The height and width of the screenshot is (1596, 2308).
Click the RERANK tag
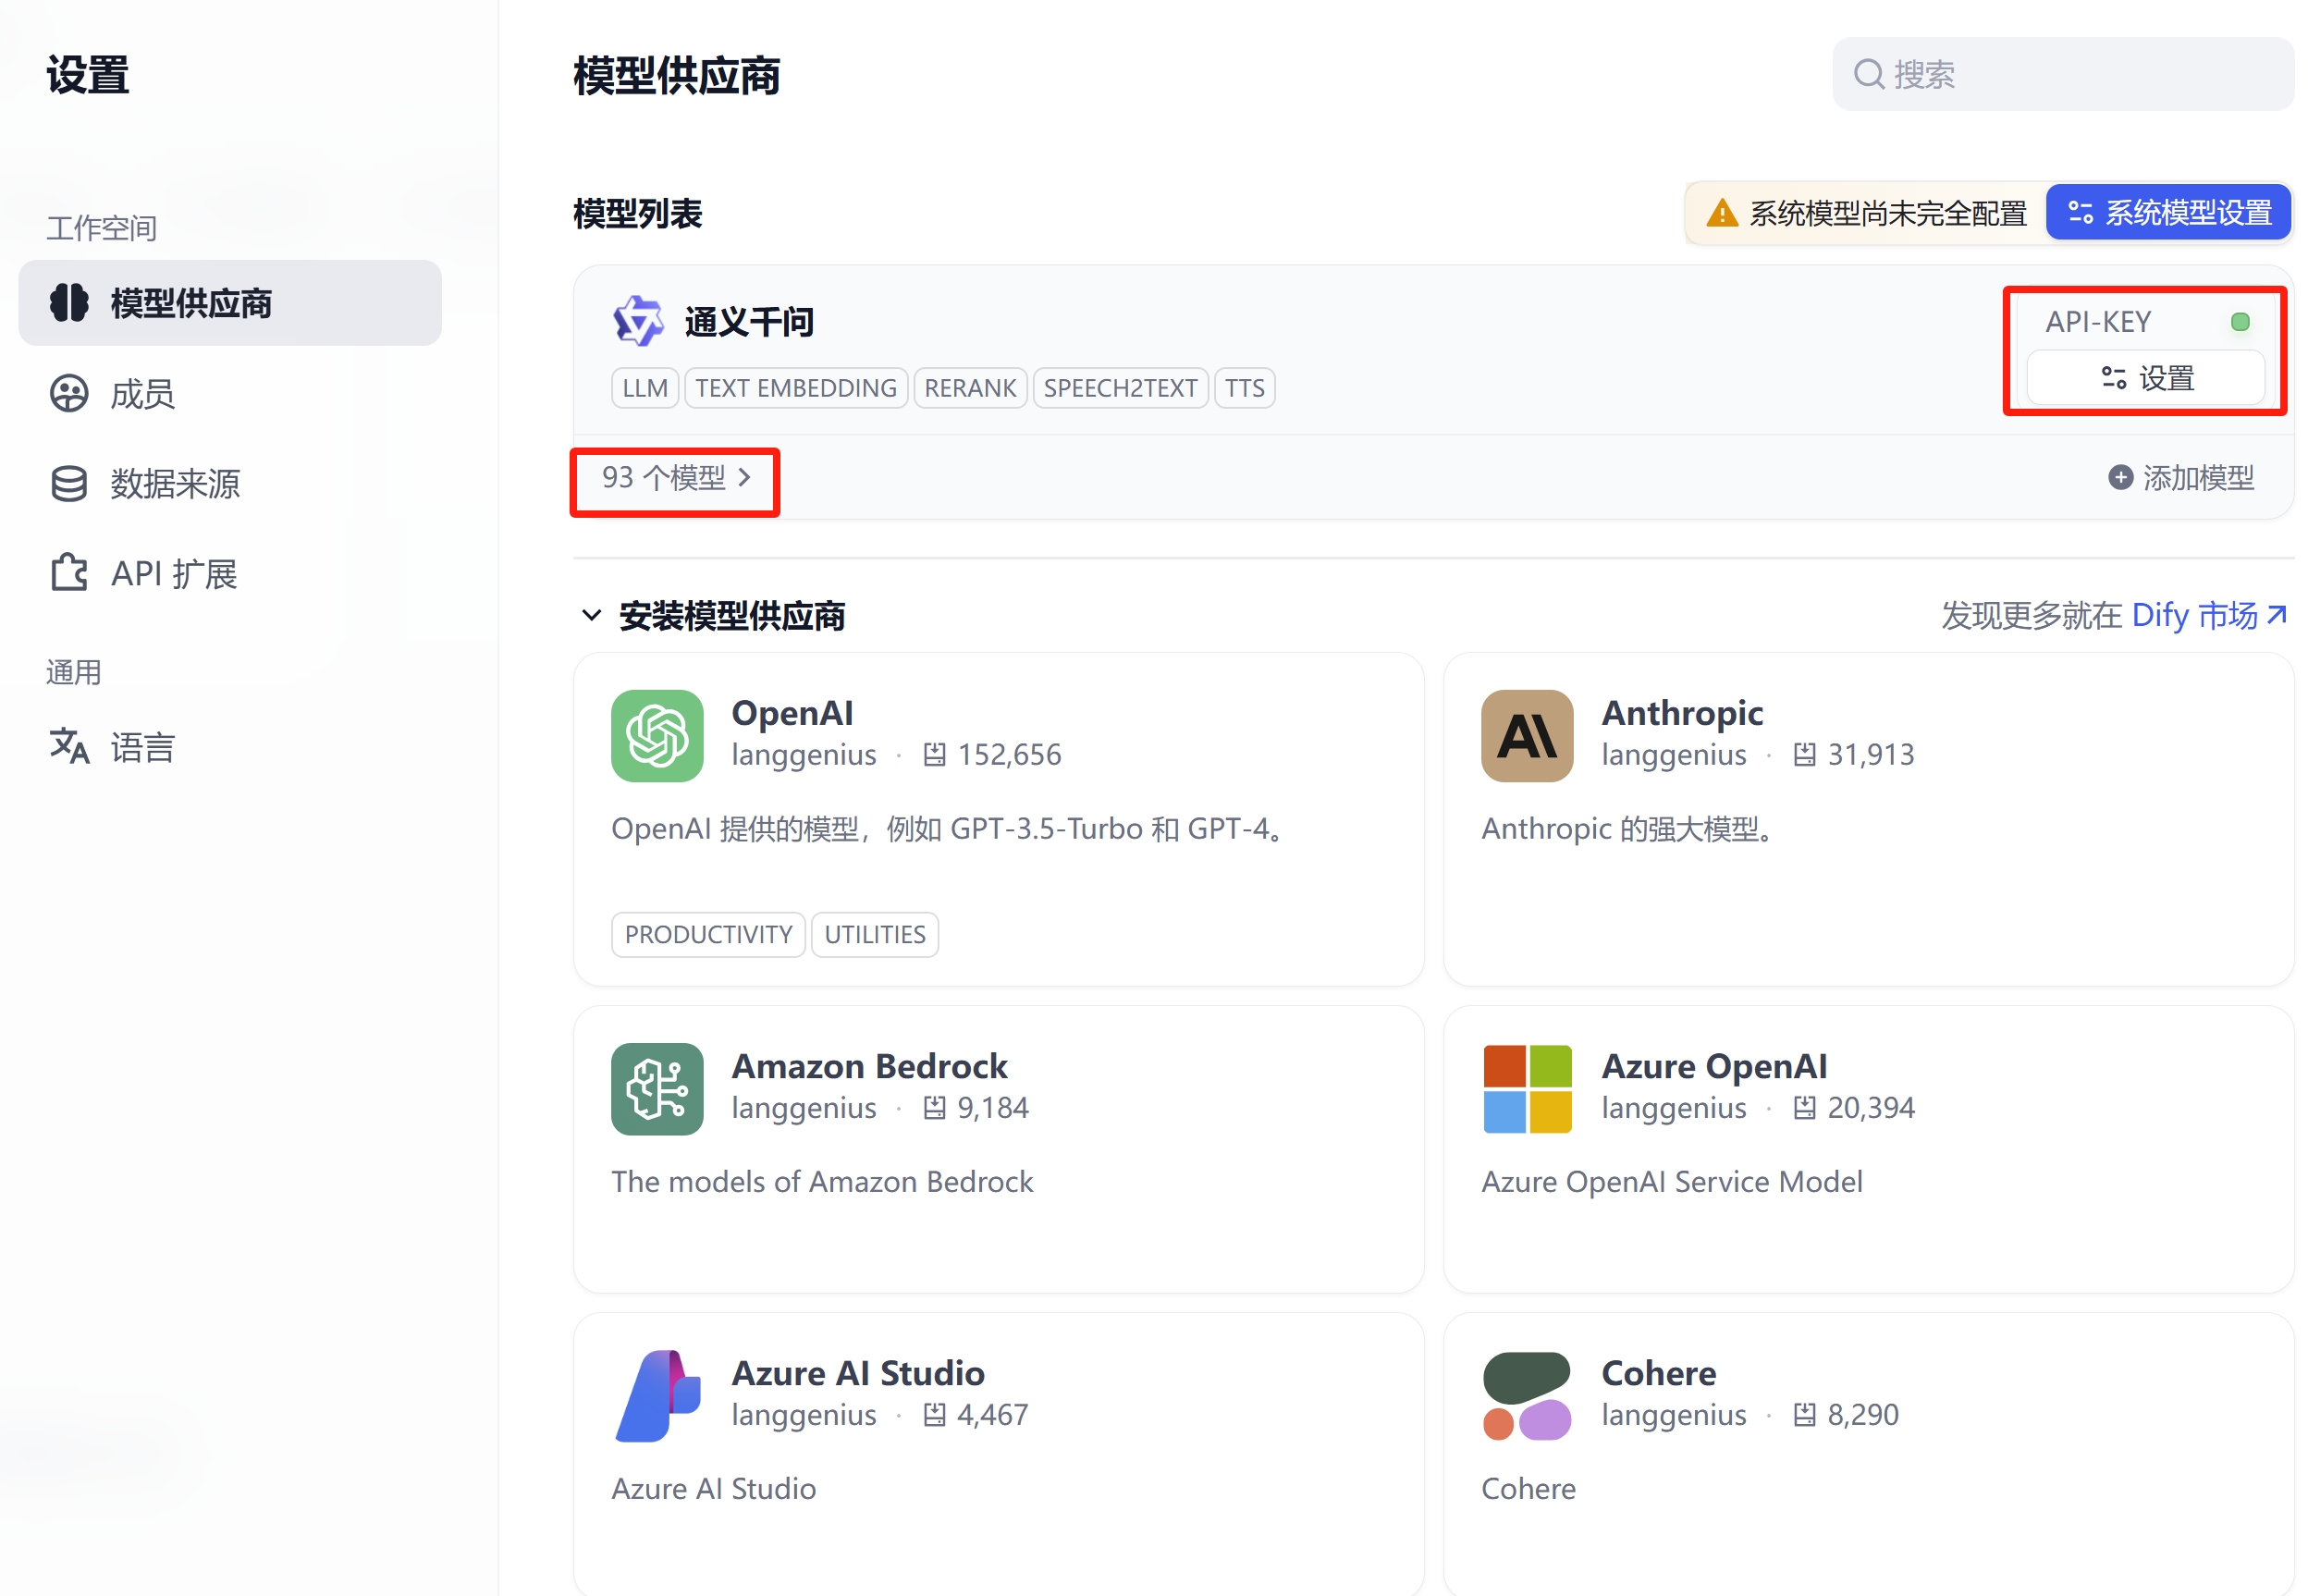click(970, 388)
